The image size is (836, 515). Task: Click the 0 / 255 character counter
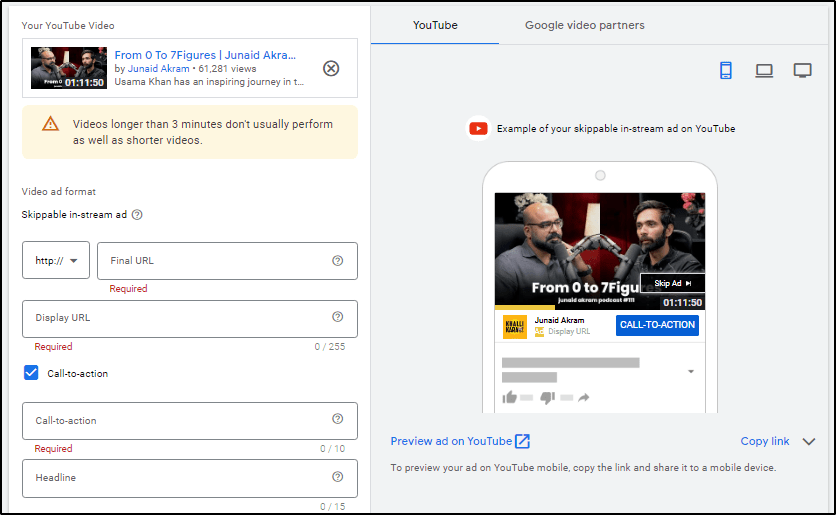click(329, 347)
